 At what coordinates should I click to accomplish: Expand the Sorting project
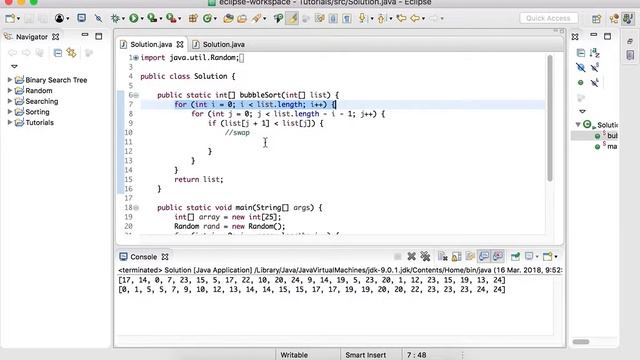tap(10, 111)
